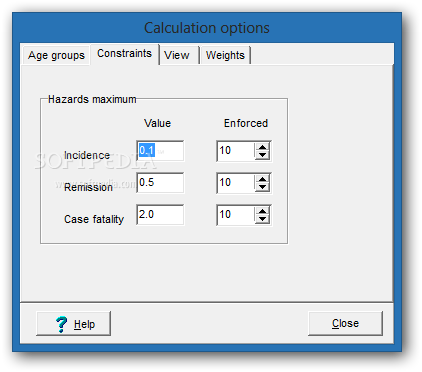Select the Constraints tab
This screenshot has width=422, height=372.
tap(124, 54)
